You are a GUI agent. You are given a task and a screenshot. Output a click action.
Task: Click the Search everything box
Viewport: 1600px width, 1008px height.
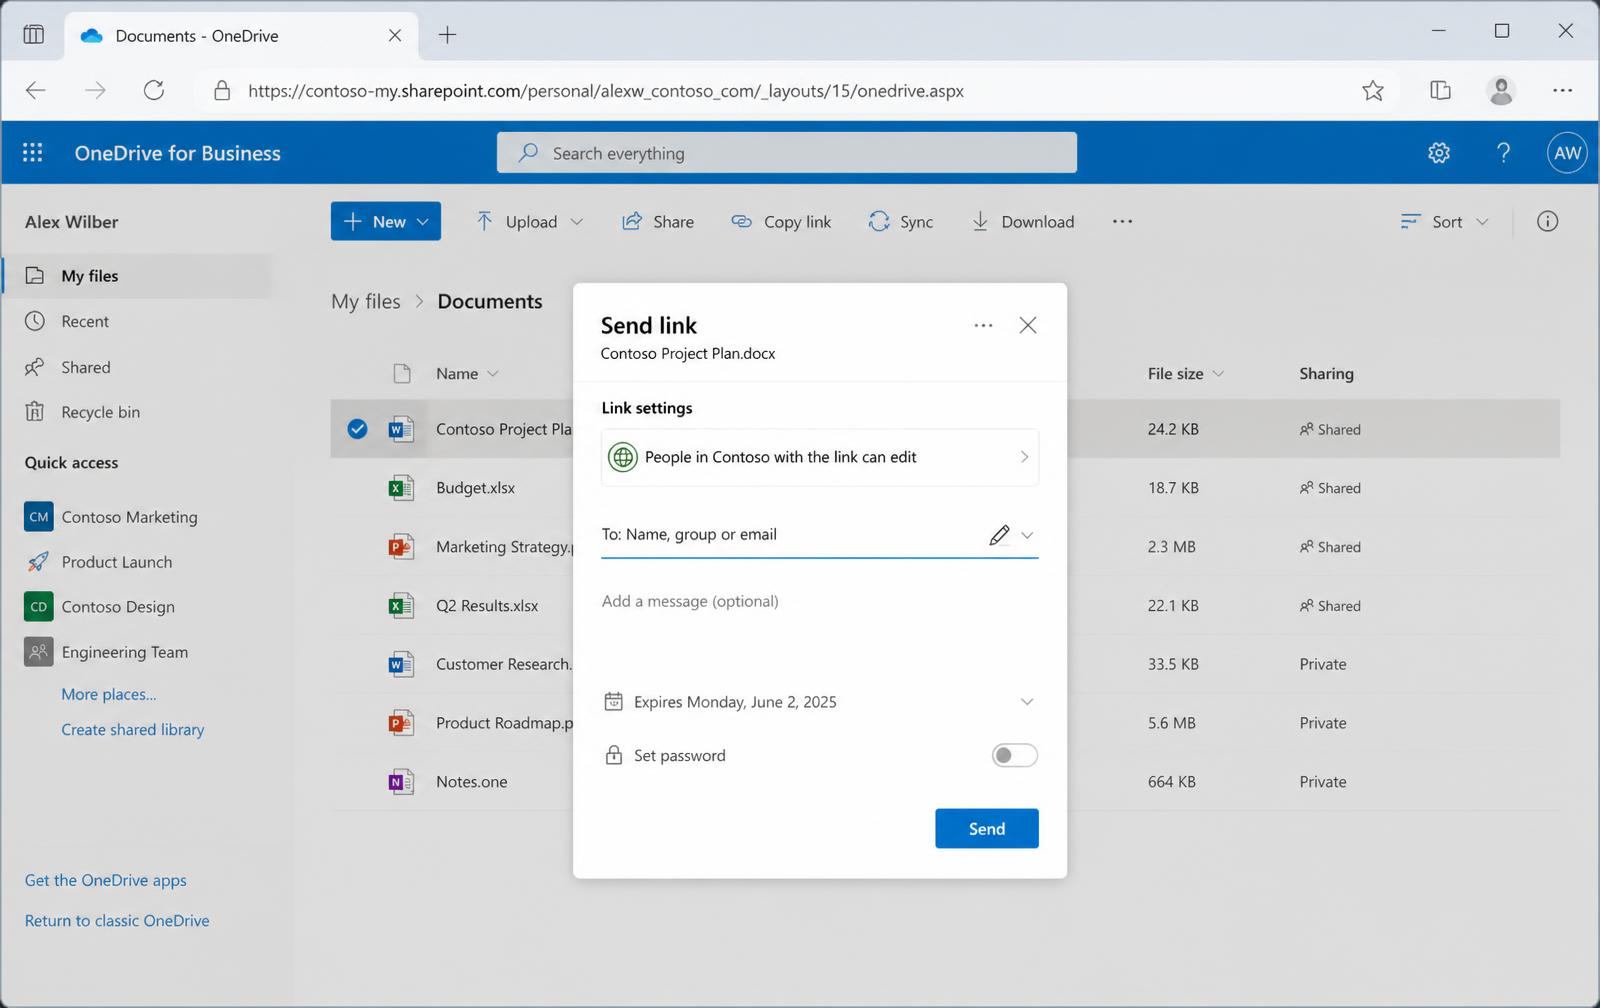787,153
